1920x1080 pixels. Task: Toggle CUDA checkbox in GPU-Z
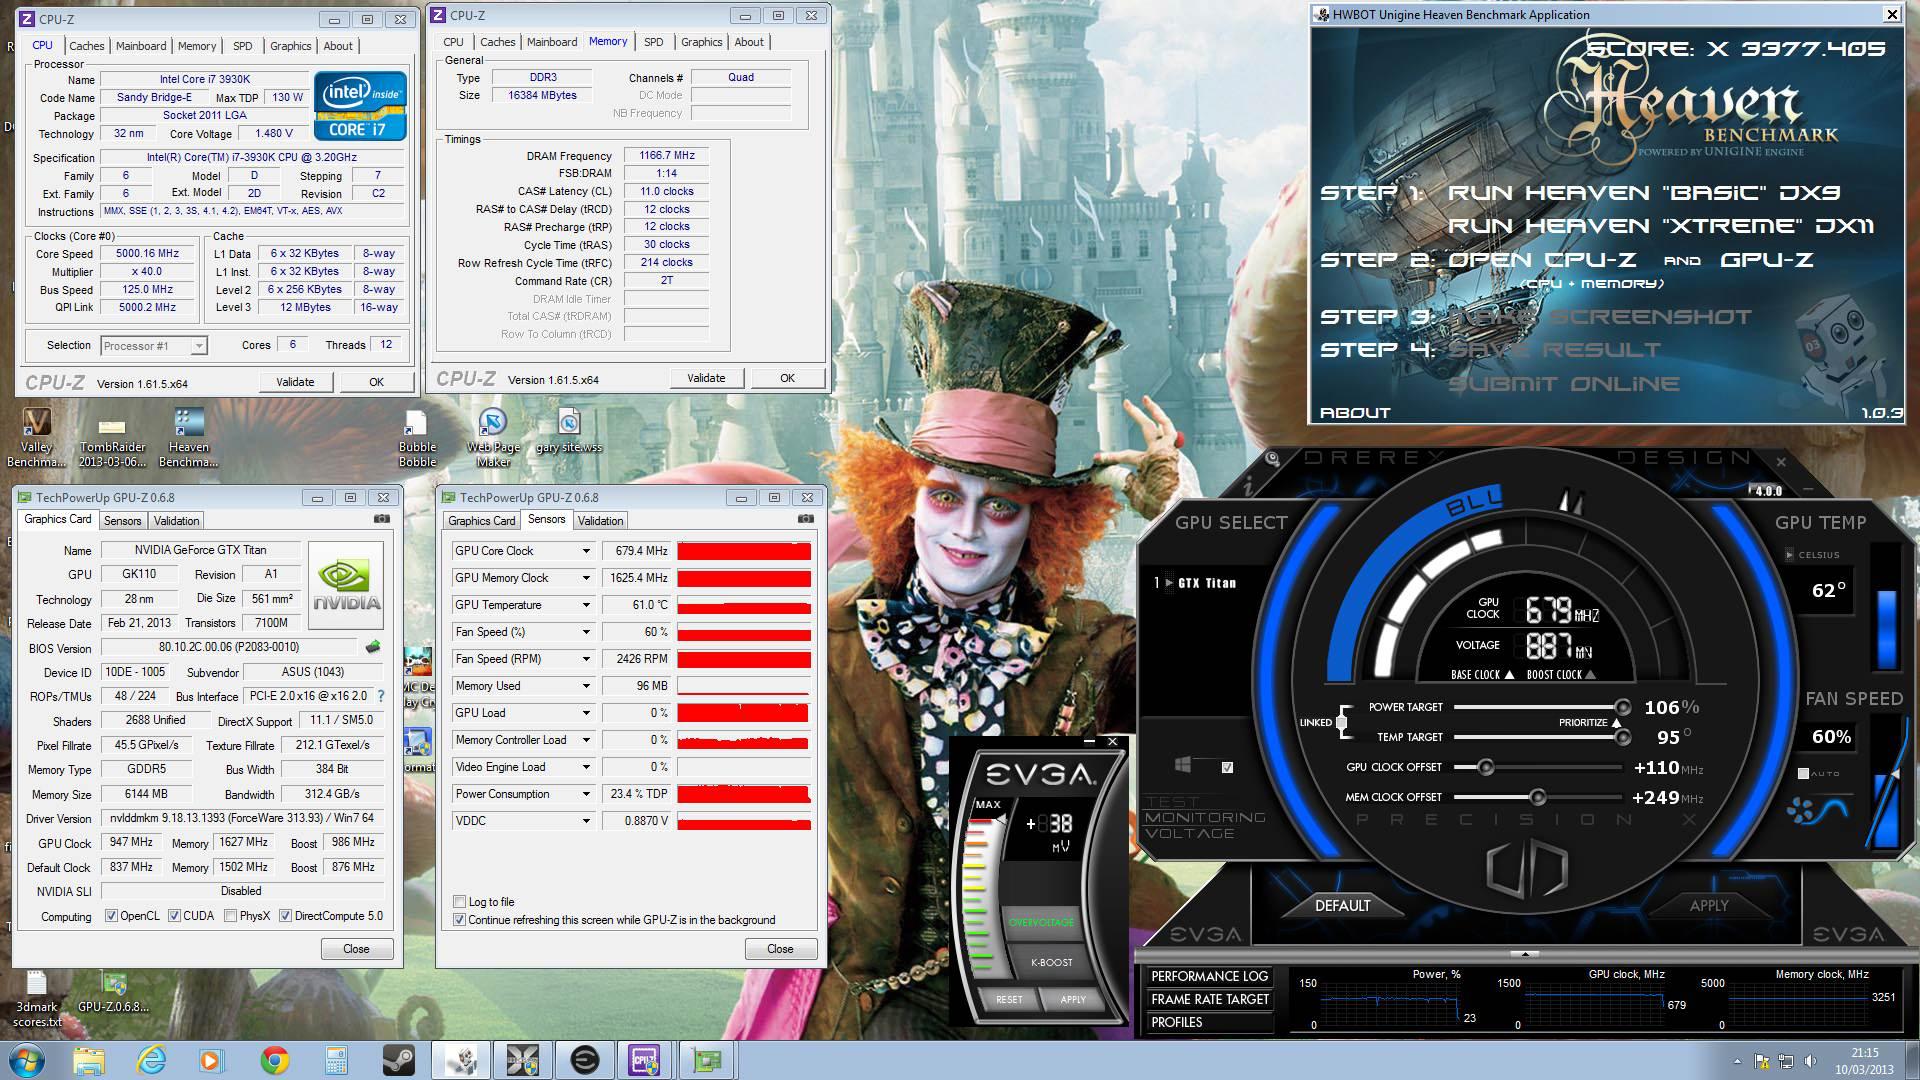(x=174, y=916)
